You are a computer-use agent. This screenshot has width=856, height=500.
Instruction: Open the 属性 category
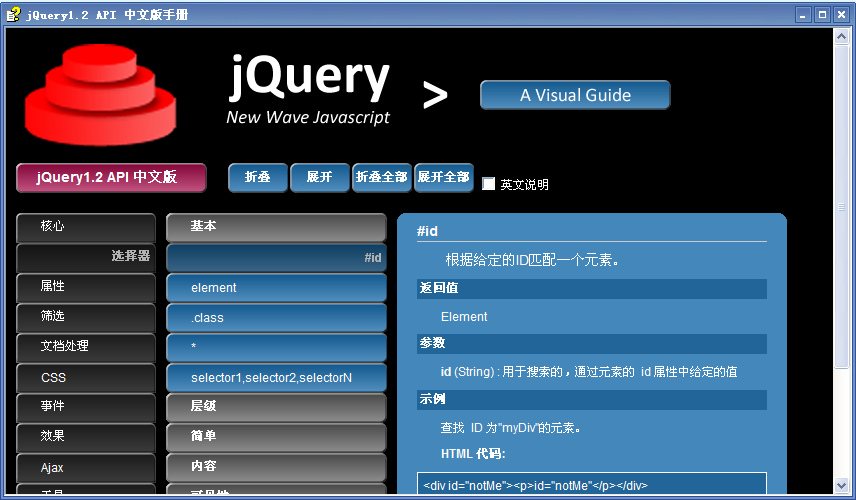tap(86, 287)
